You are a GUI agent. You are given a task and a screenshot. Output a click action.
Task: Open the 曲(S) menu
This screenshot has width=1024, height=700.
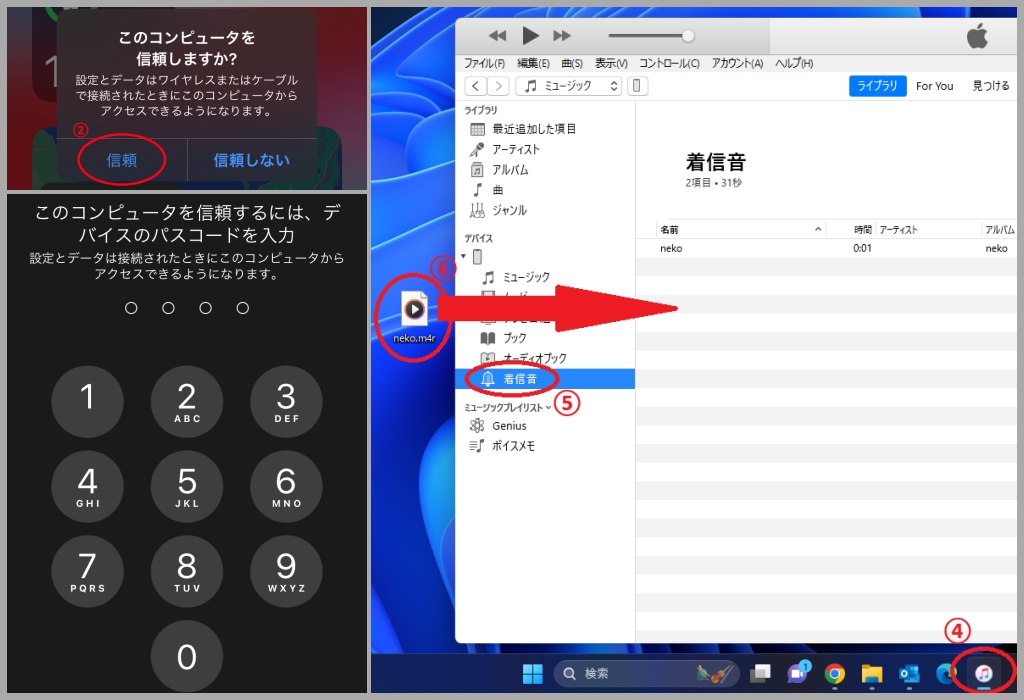pyautogui.click(x=572, y=63)
